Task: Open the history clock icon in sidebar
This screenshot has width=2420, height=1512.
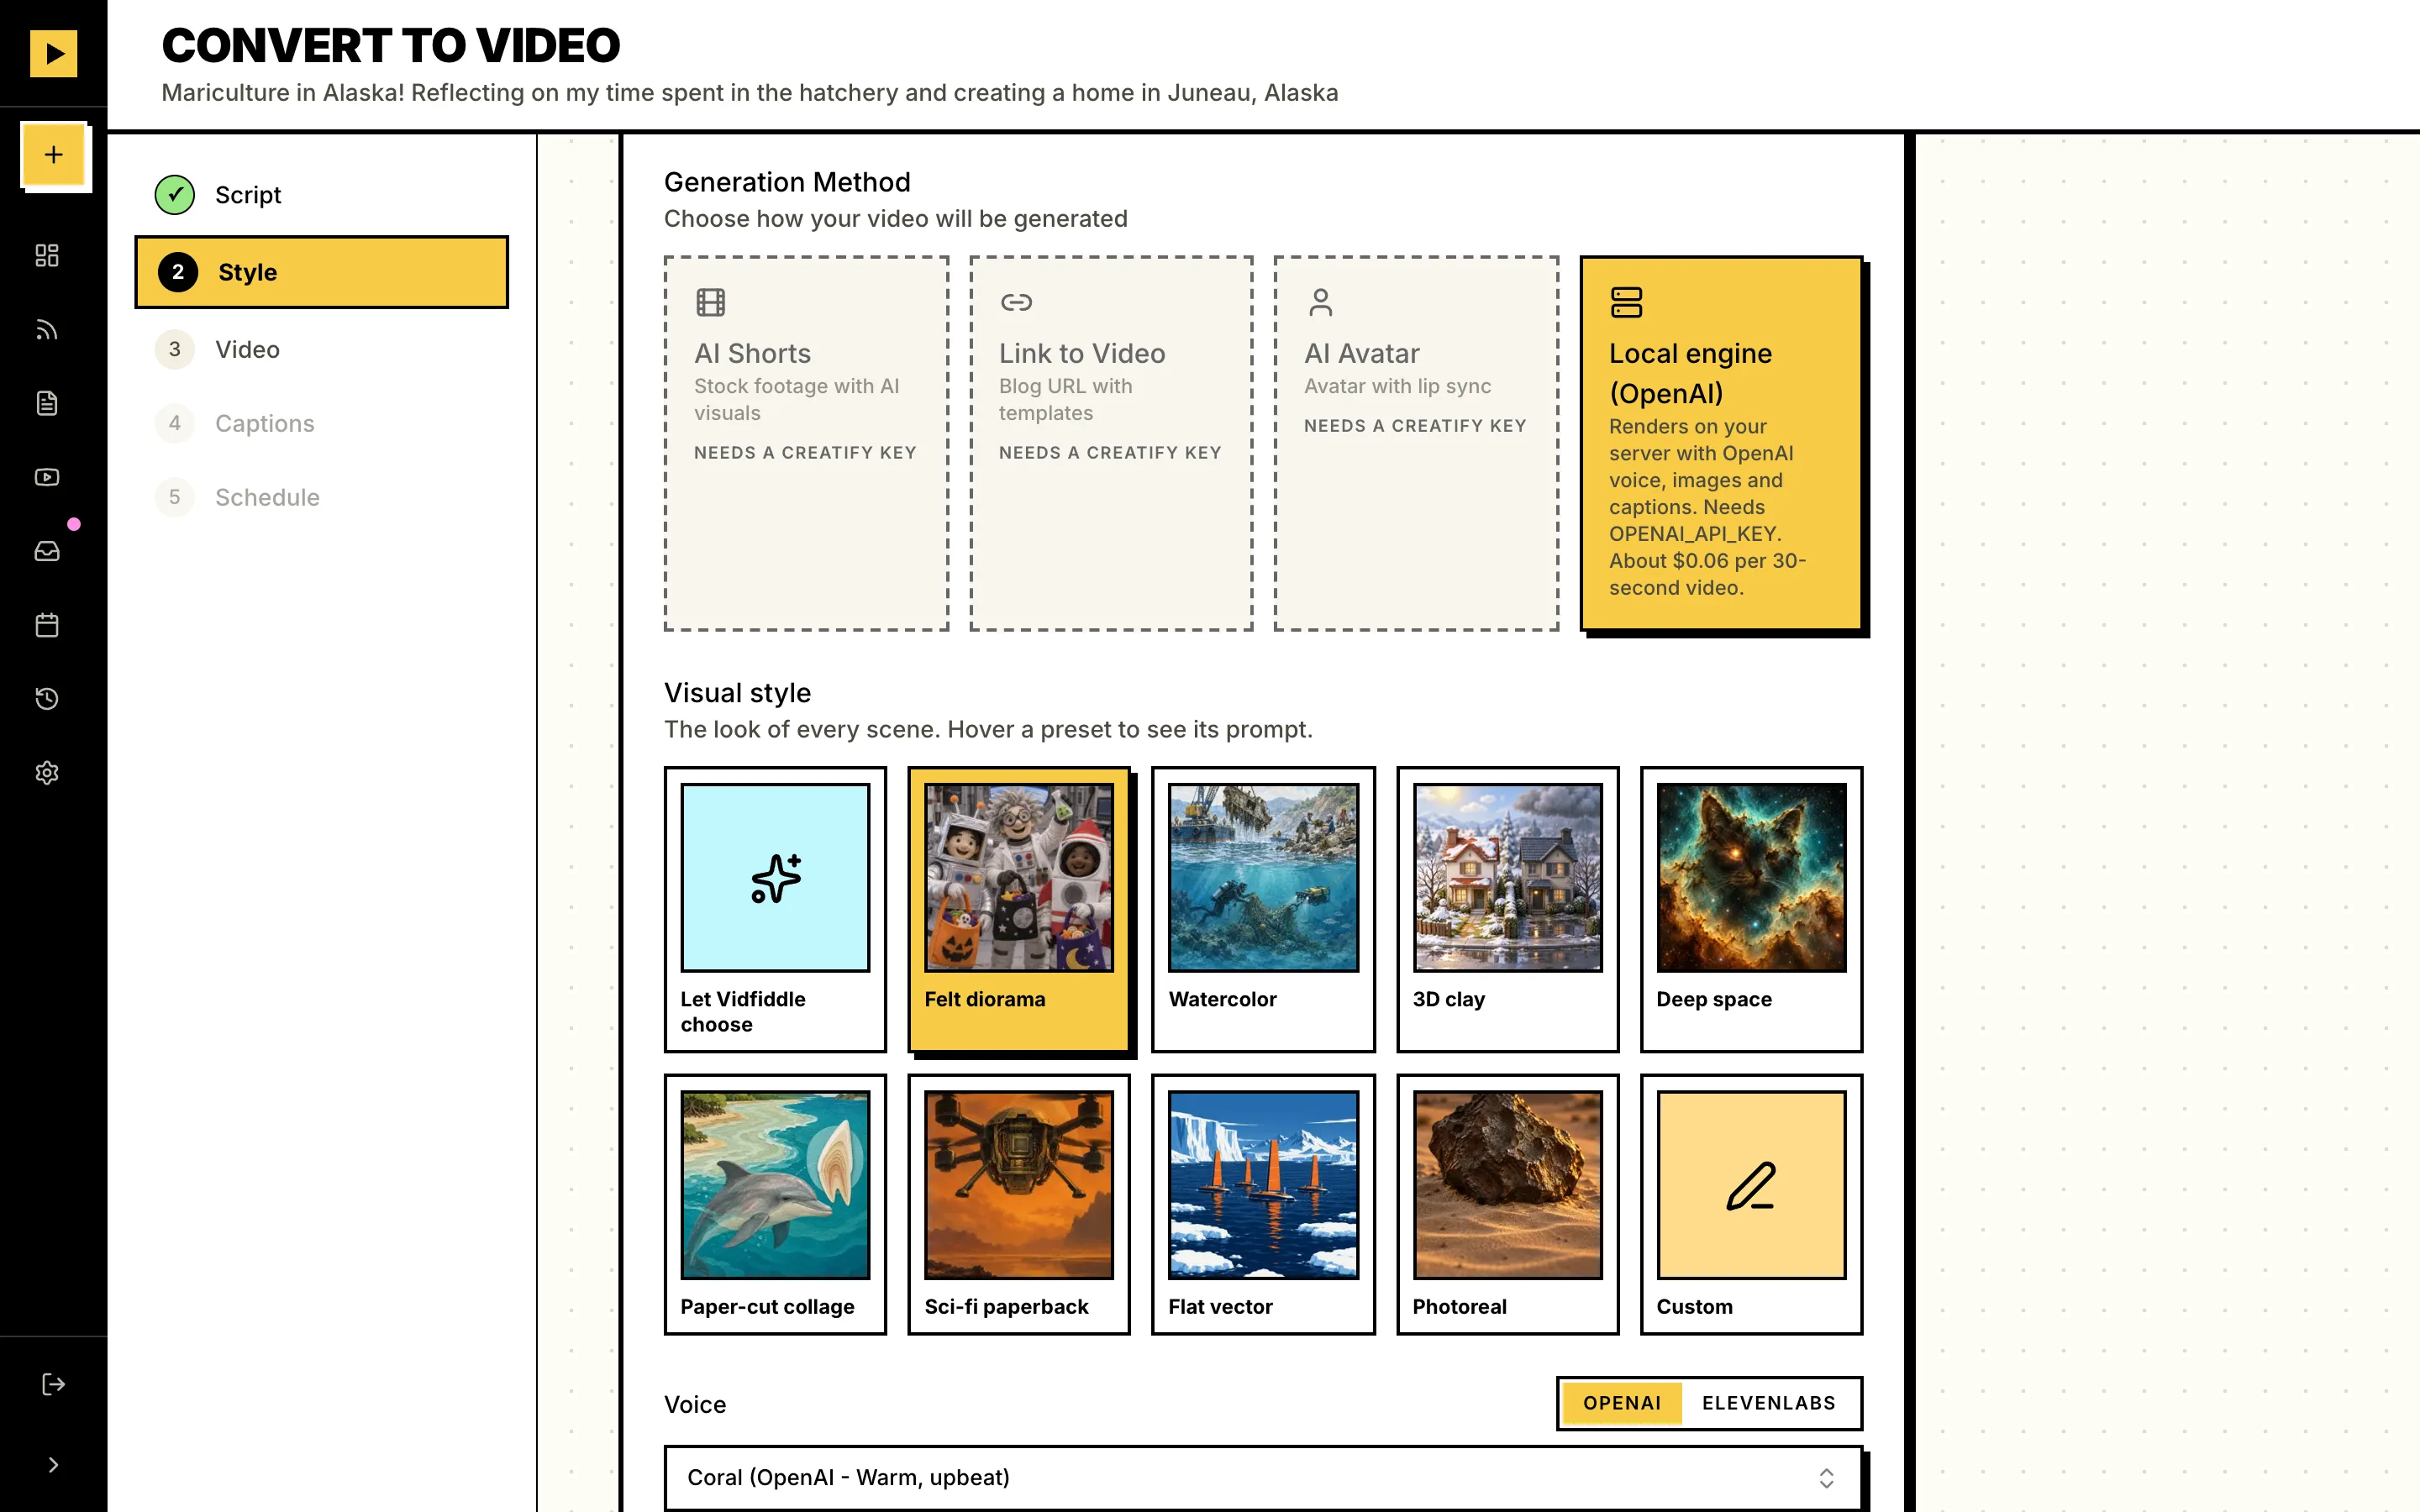Action: pyautogui.click(x=47, y=699)
